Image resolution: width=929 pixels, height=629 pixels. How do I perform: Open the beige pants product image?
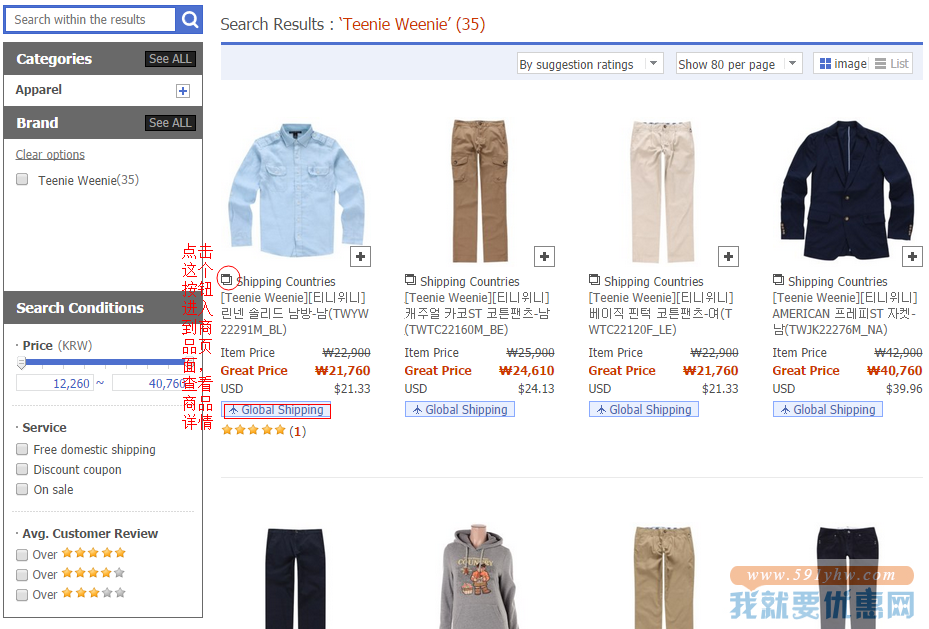tap(662, 191)
